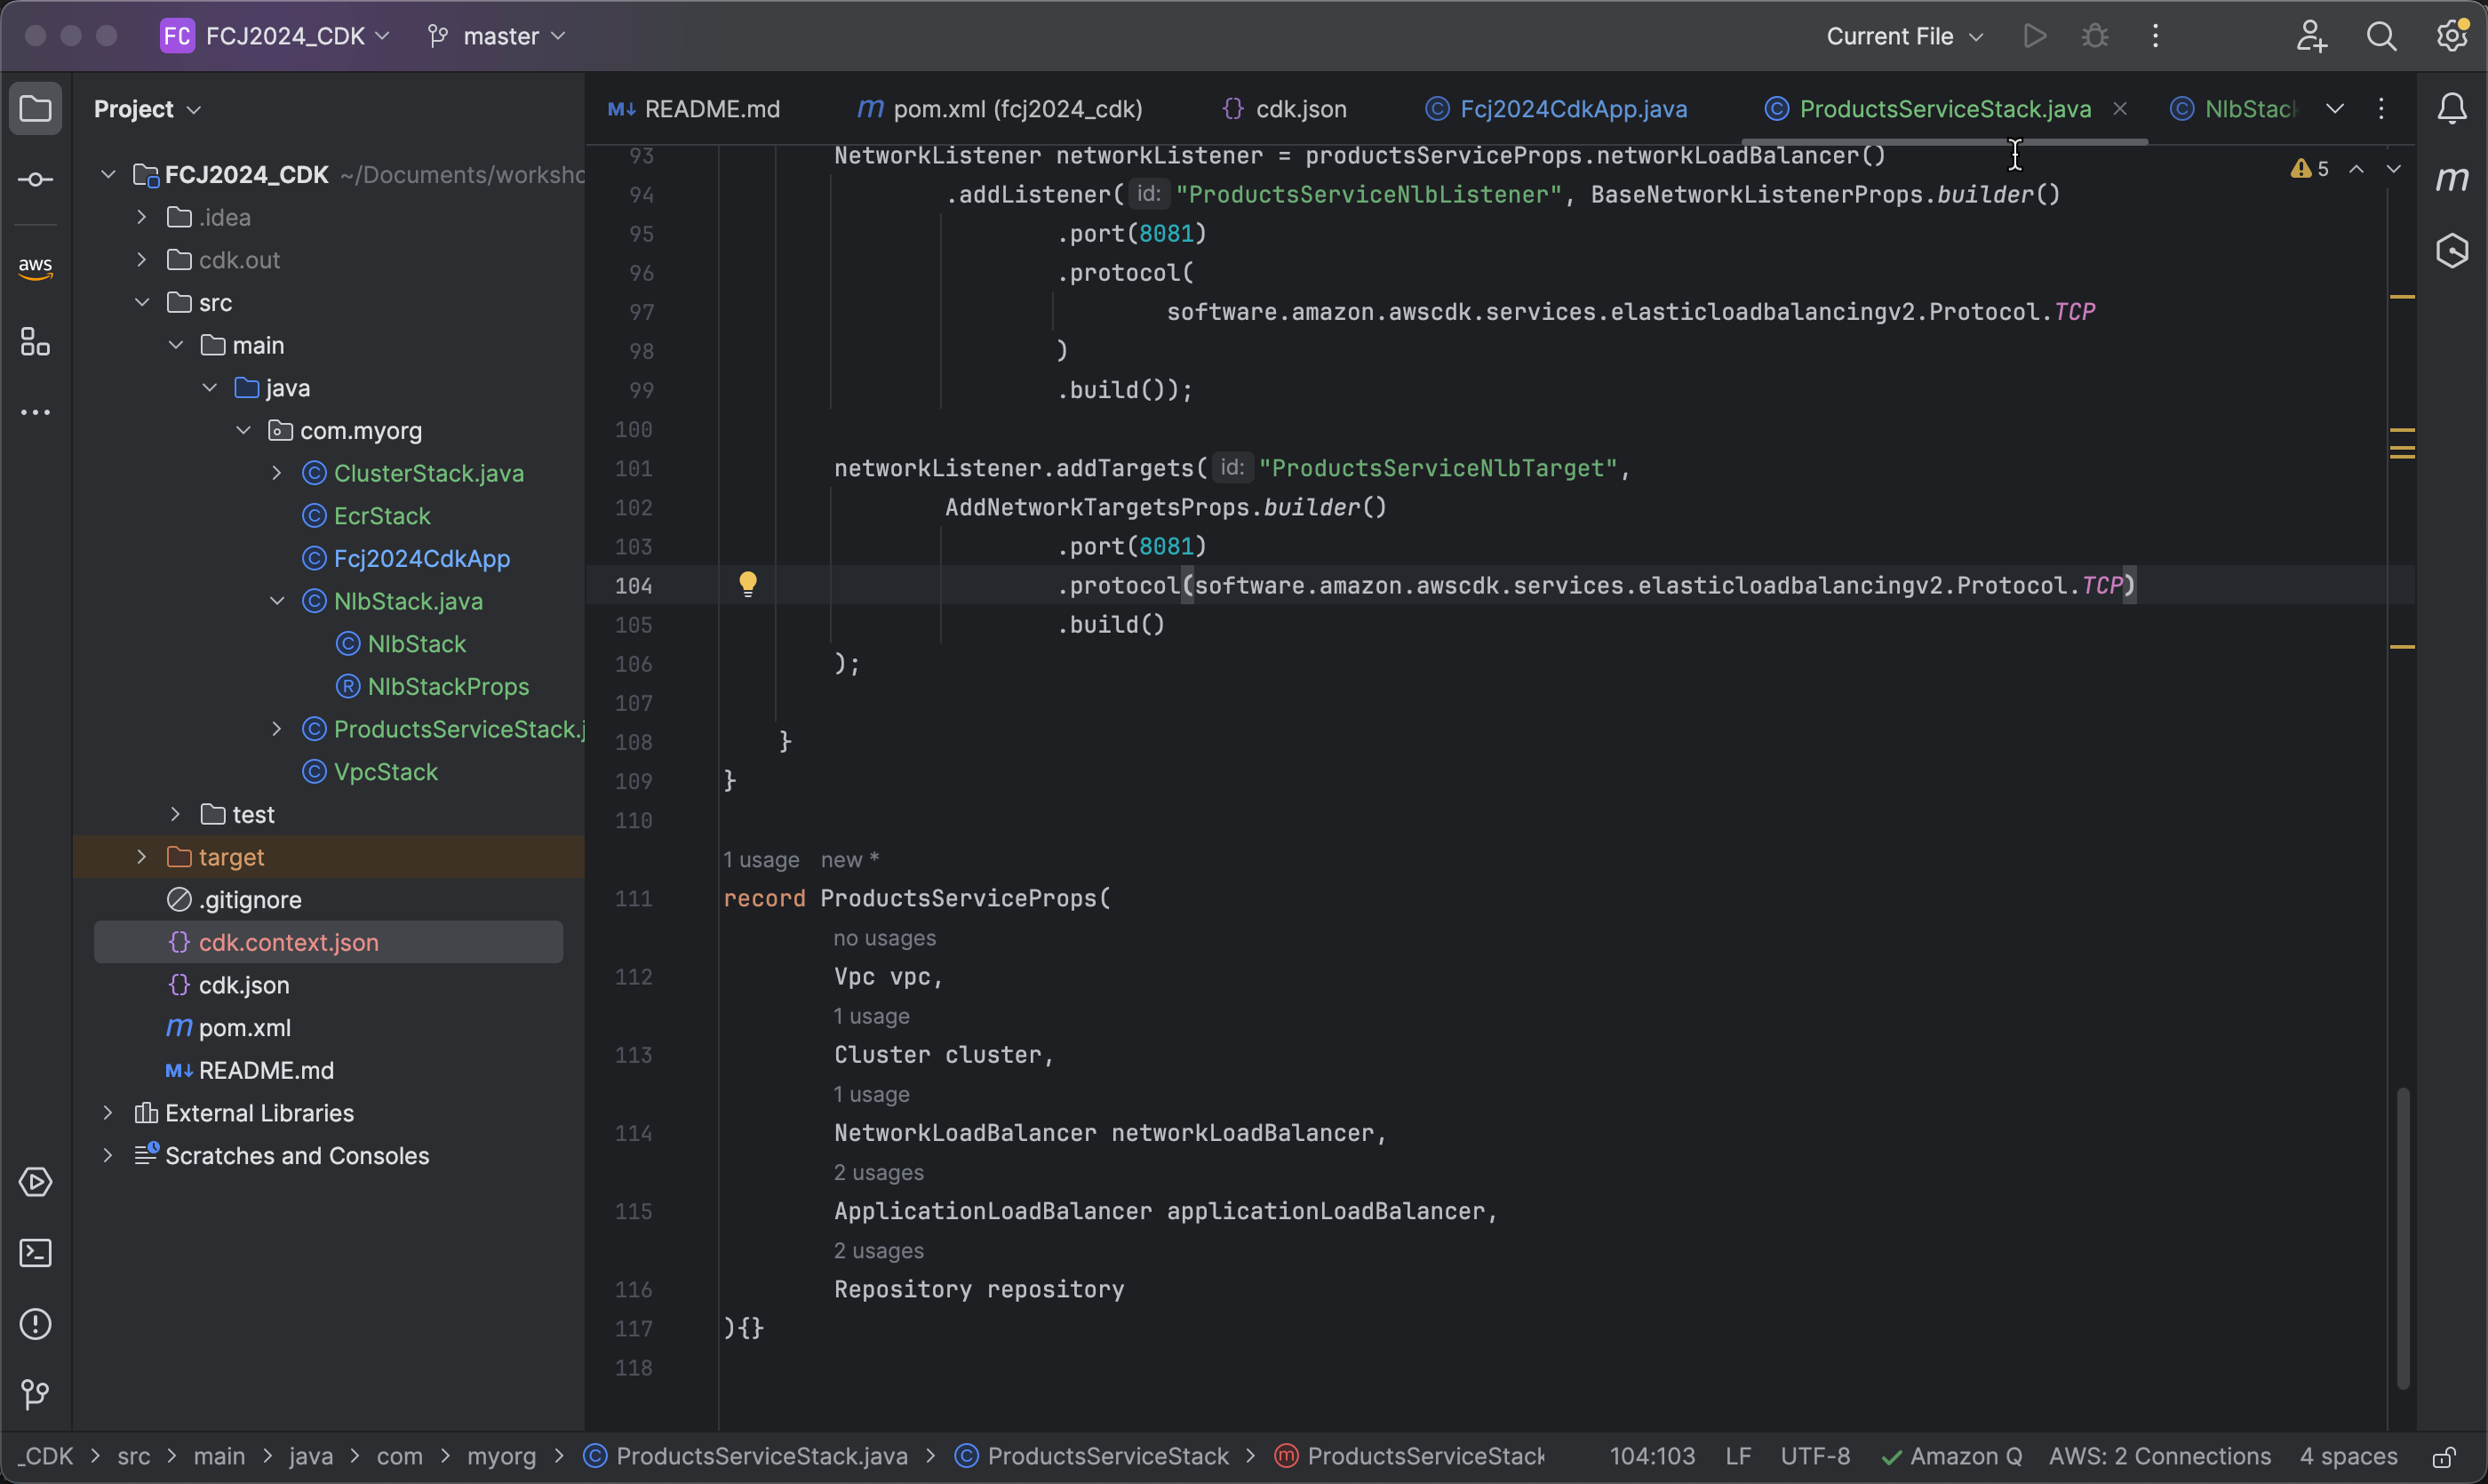Open the Problems tool window
Screen dimensions: 2488x1484
(x=36, y=1324)
